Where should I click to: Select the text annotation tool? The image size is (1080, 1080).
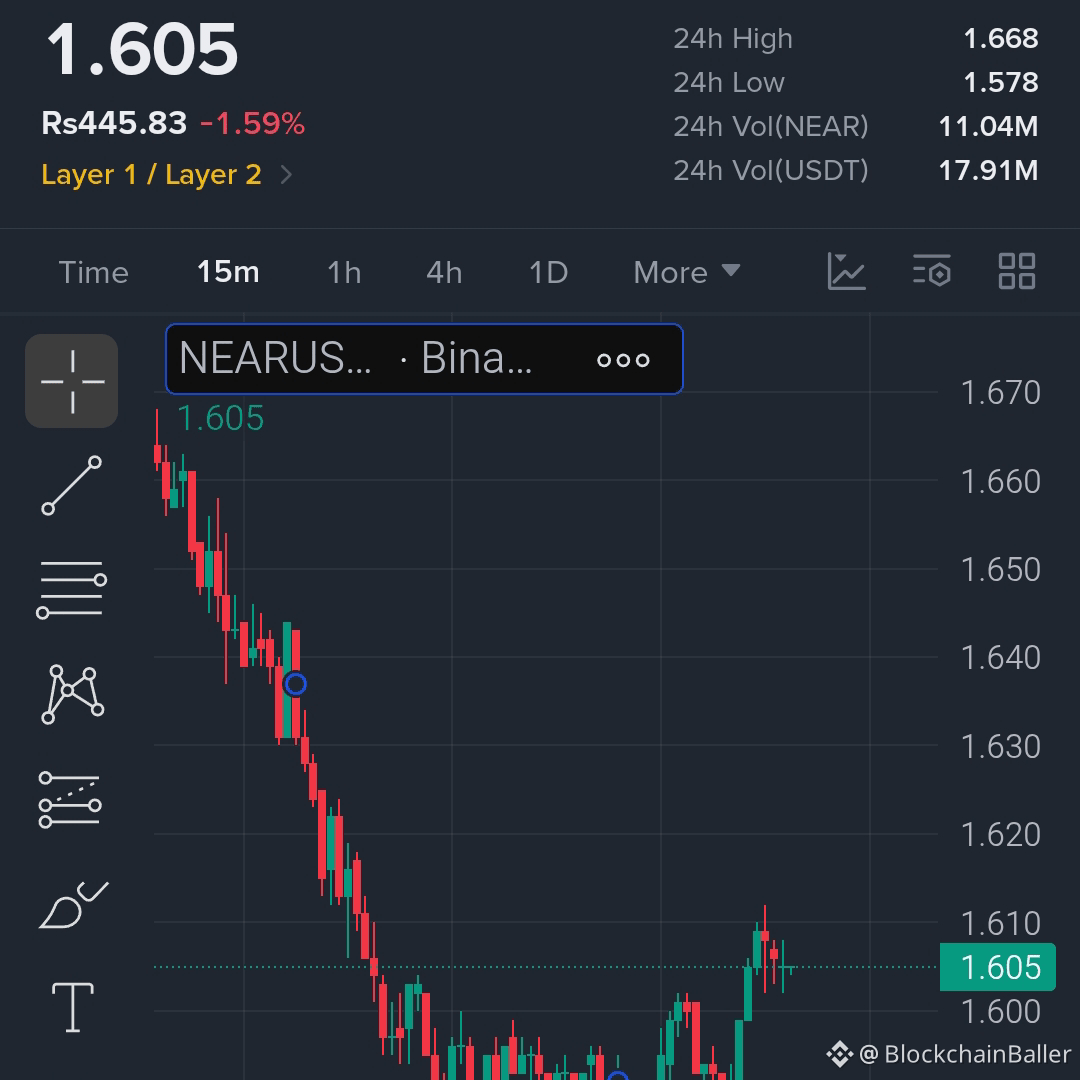[x=73, y=1008]
